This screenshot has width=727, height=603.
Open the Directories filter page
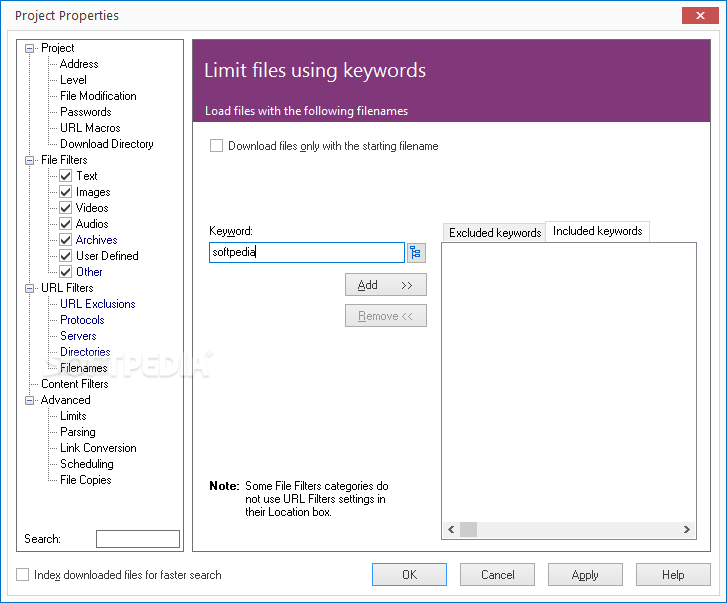tap(85, 352)
